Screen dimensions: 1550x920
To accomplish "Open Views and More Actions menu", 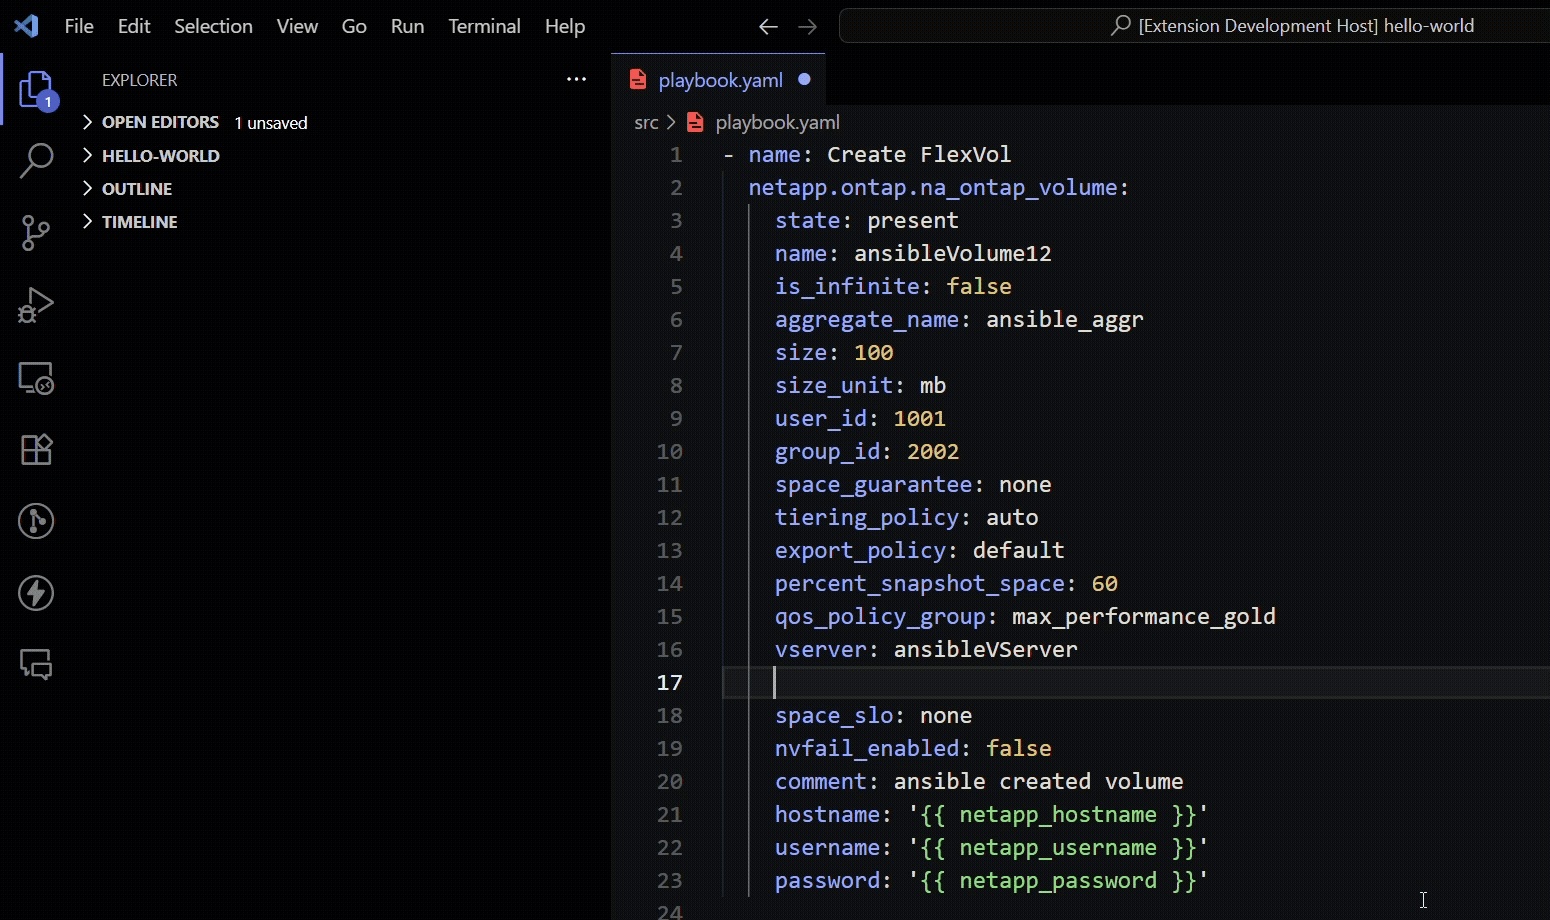I will (x=576, y=79).
